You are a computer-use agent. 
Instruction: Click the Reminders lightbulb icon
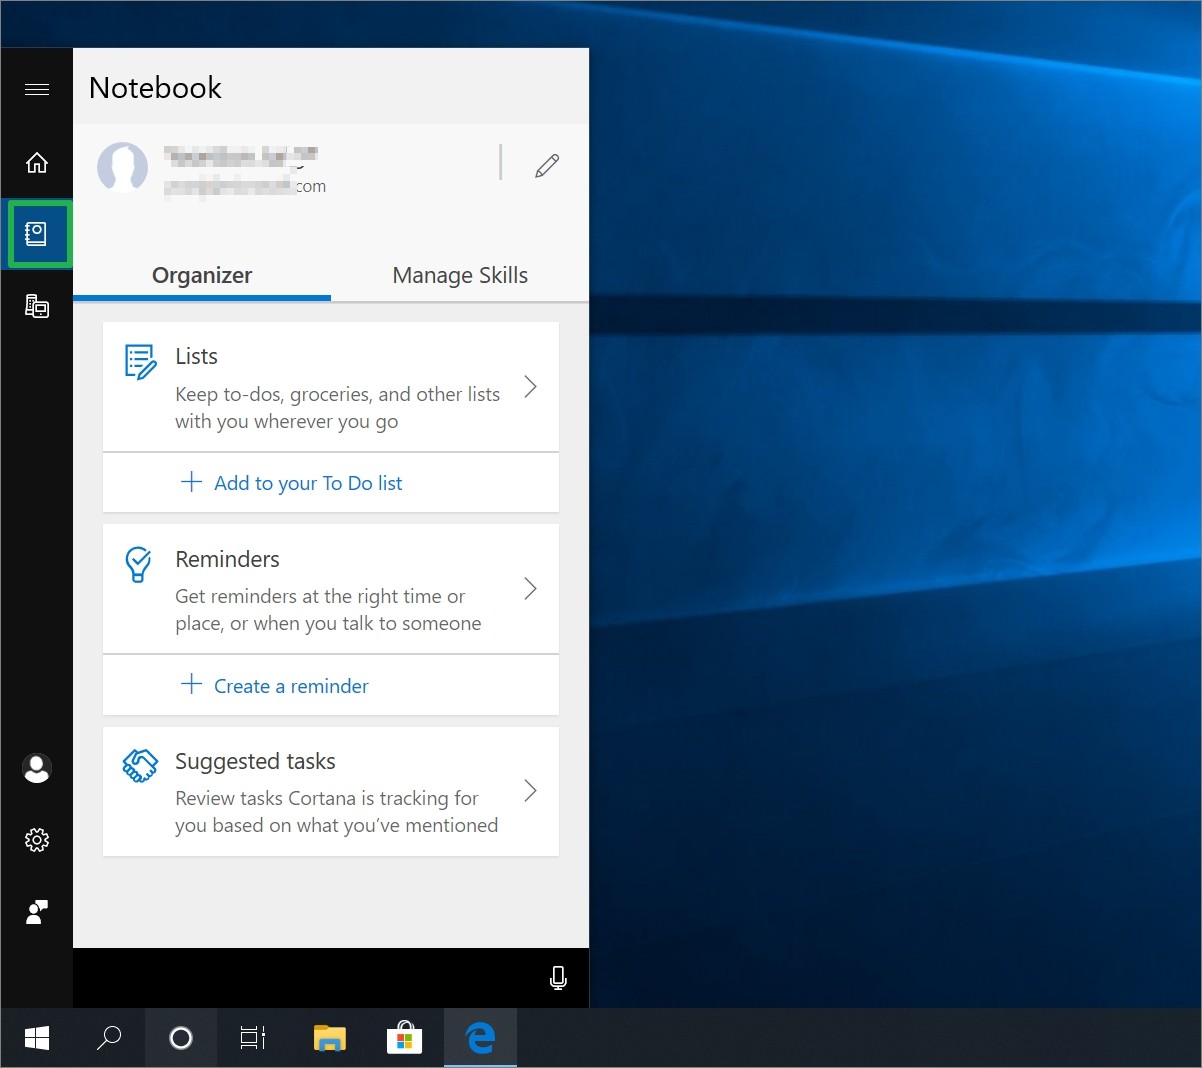coord(138,564)
